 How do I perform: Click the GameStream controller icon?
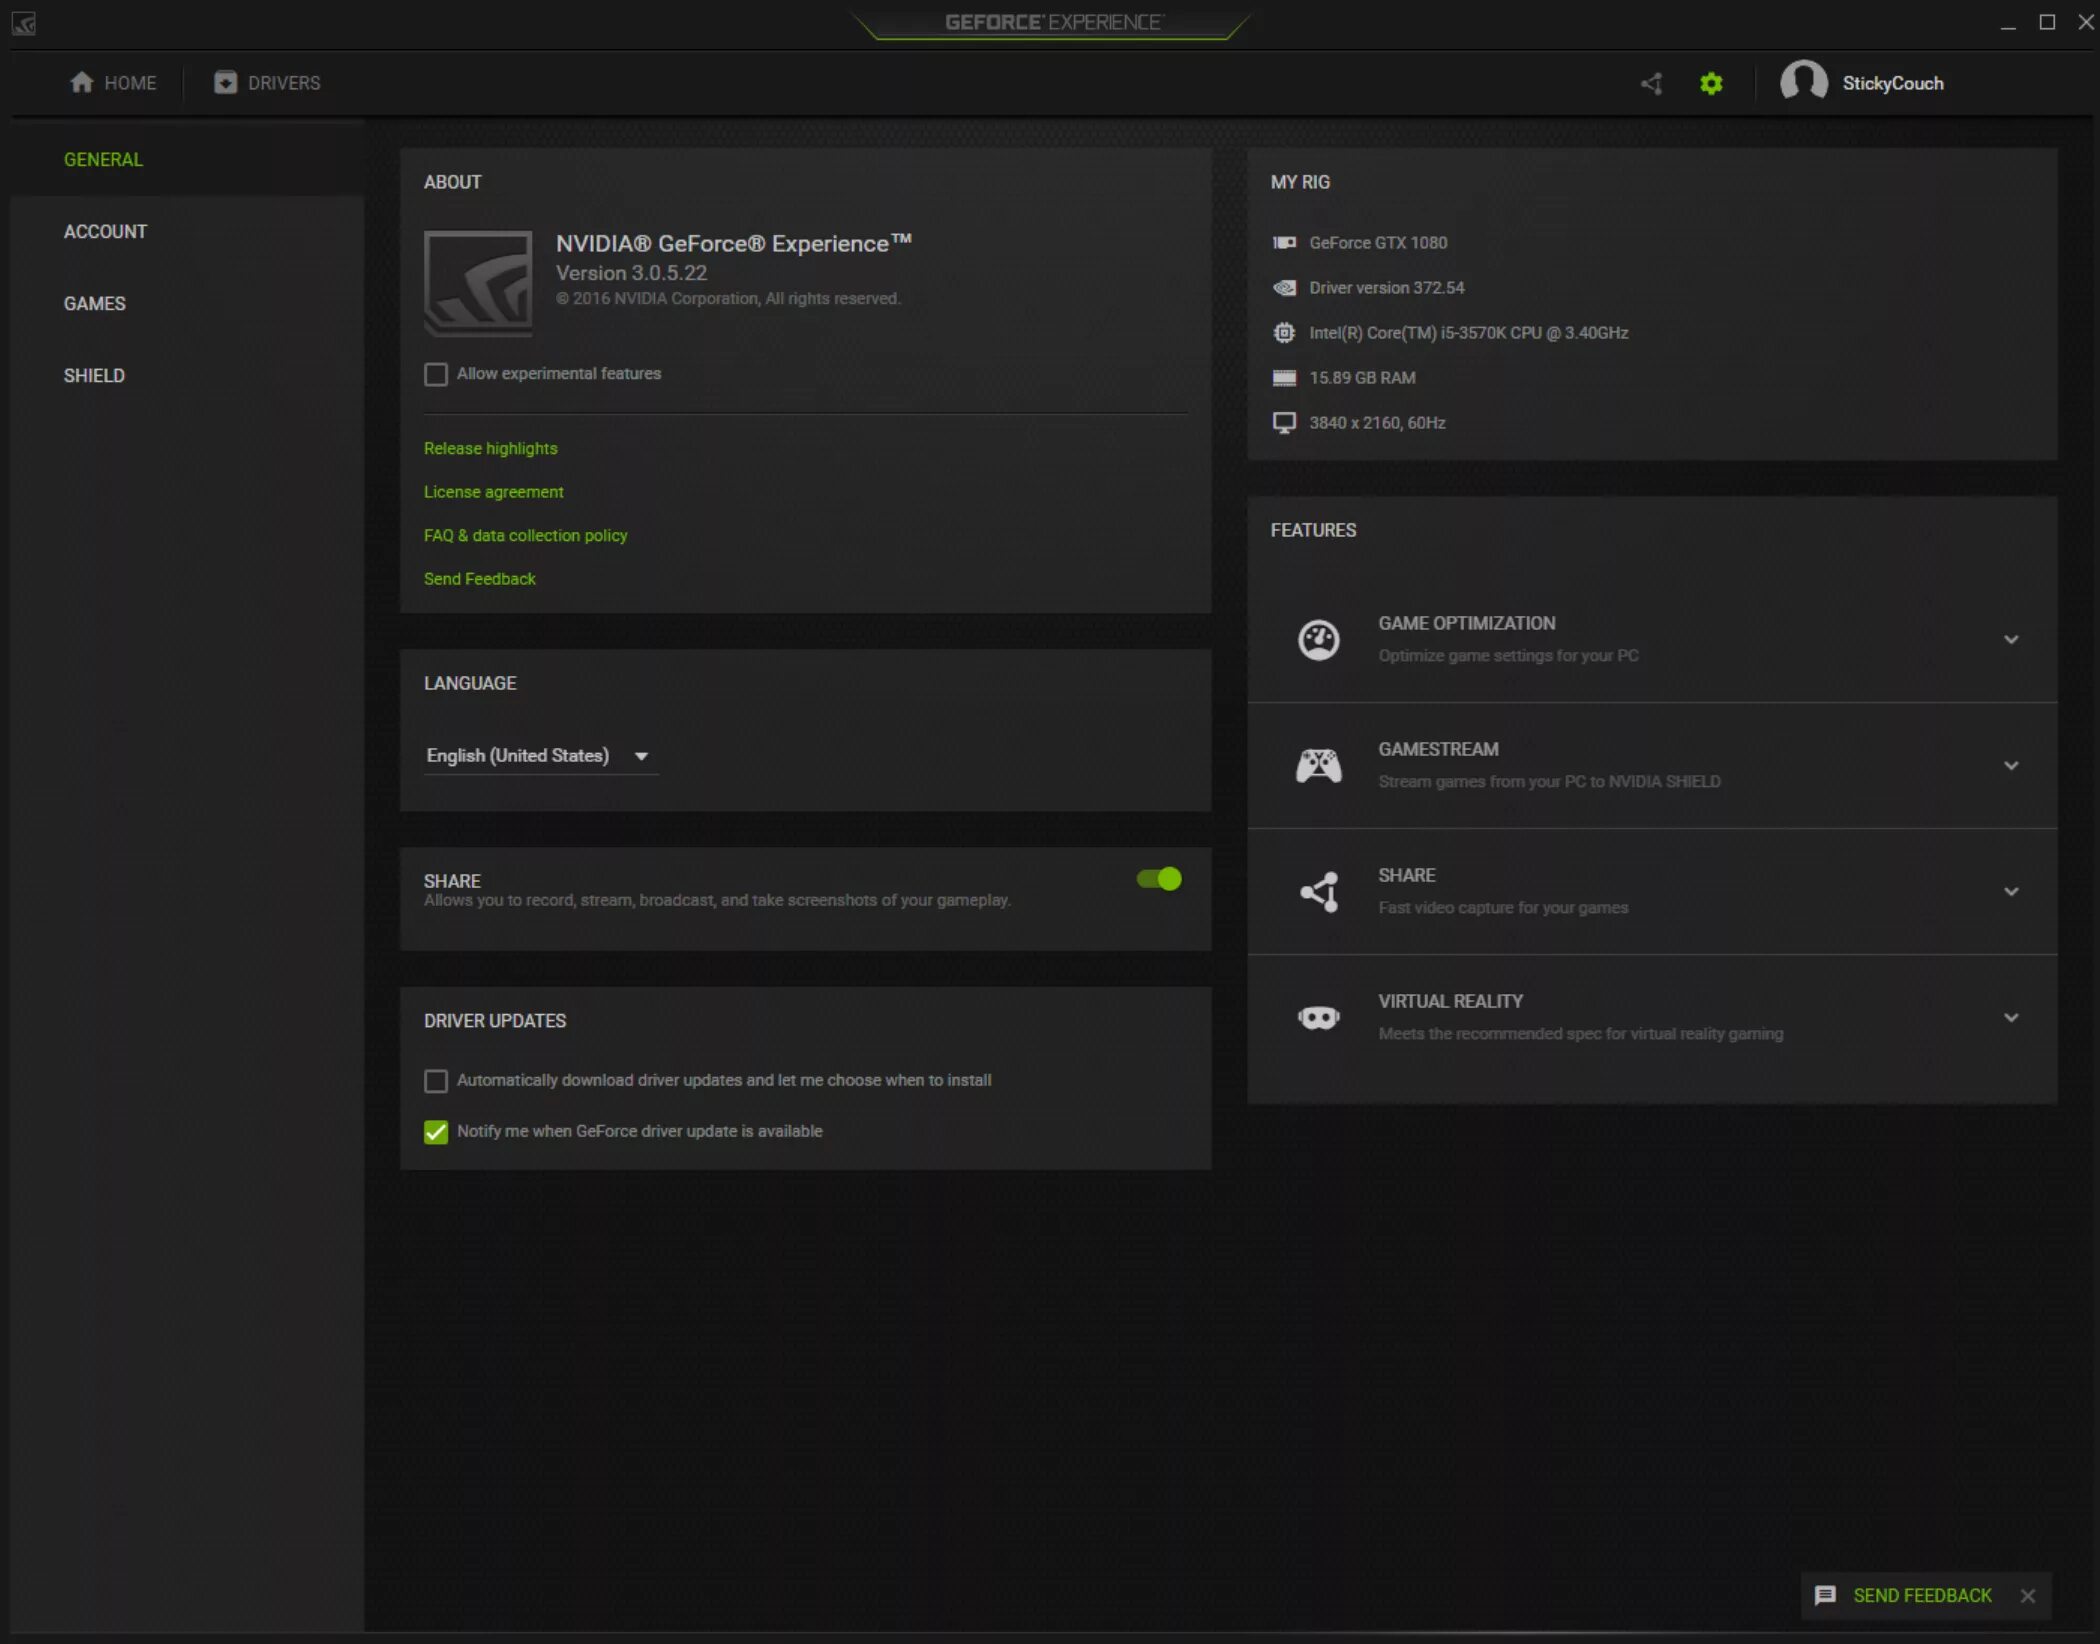[1318, 766]
